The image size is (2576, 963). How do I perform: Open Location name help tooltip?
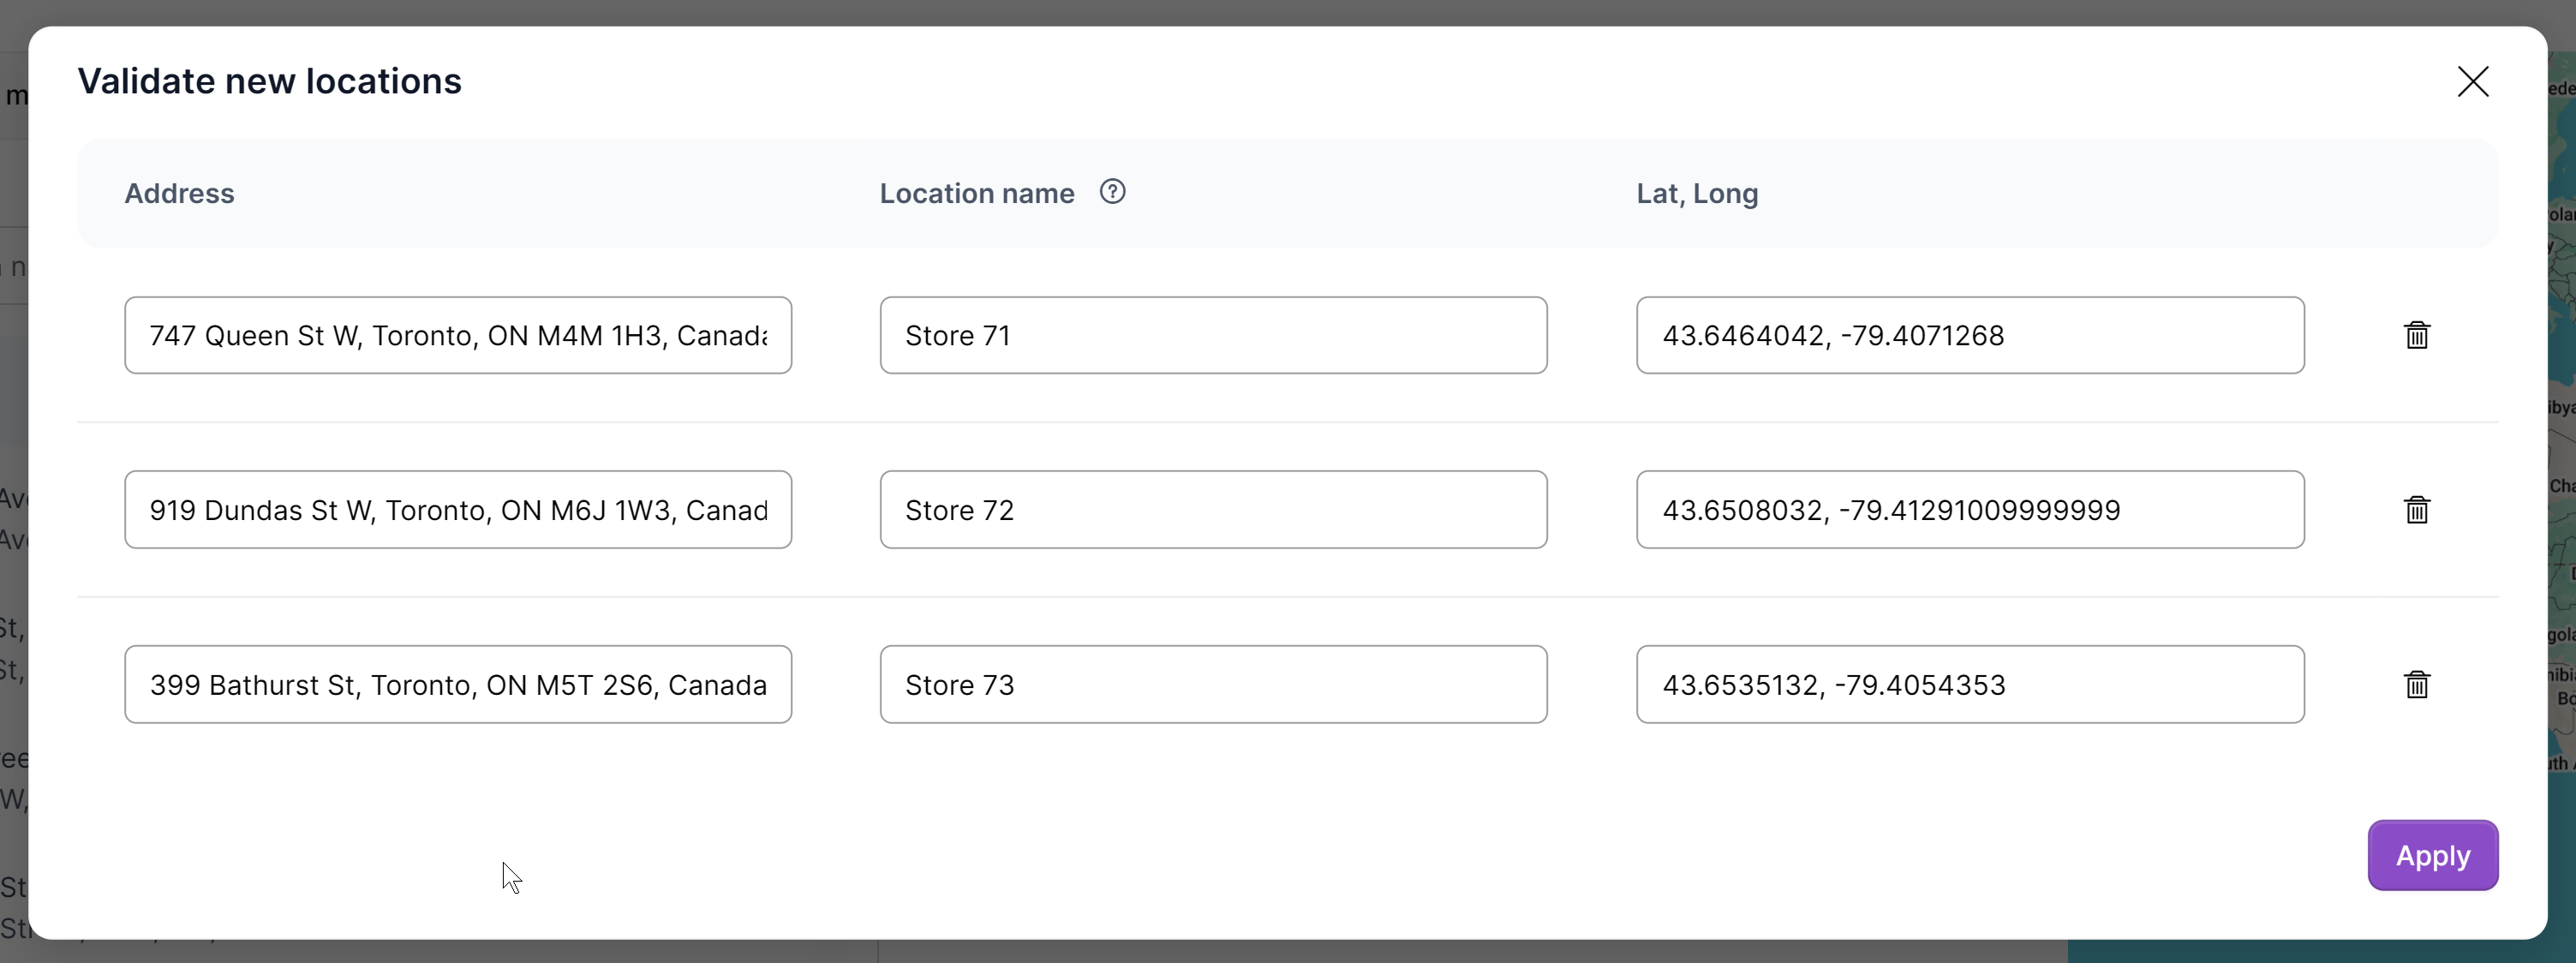(1112, 191)
